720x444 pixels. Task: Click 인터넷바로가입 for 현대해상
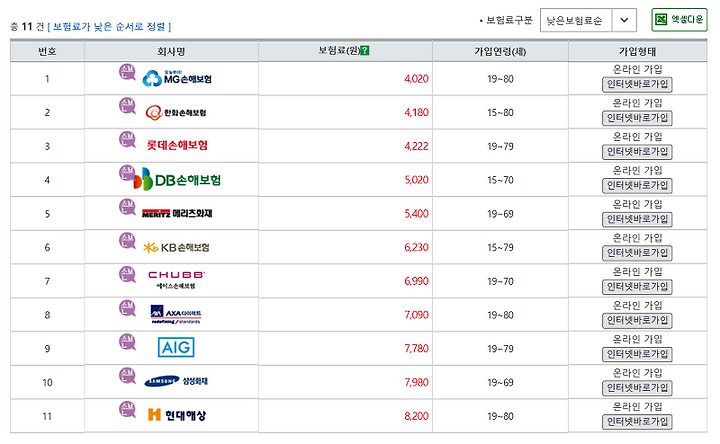pyautogui.click(x=637, y=422)
